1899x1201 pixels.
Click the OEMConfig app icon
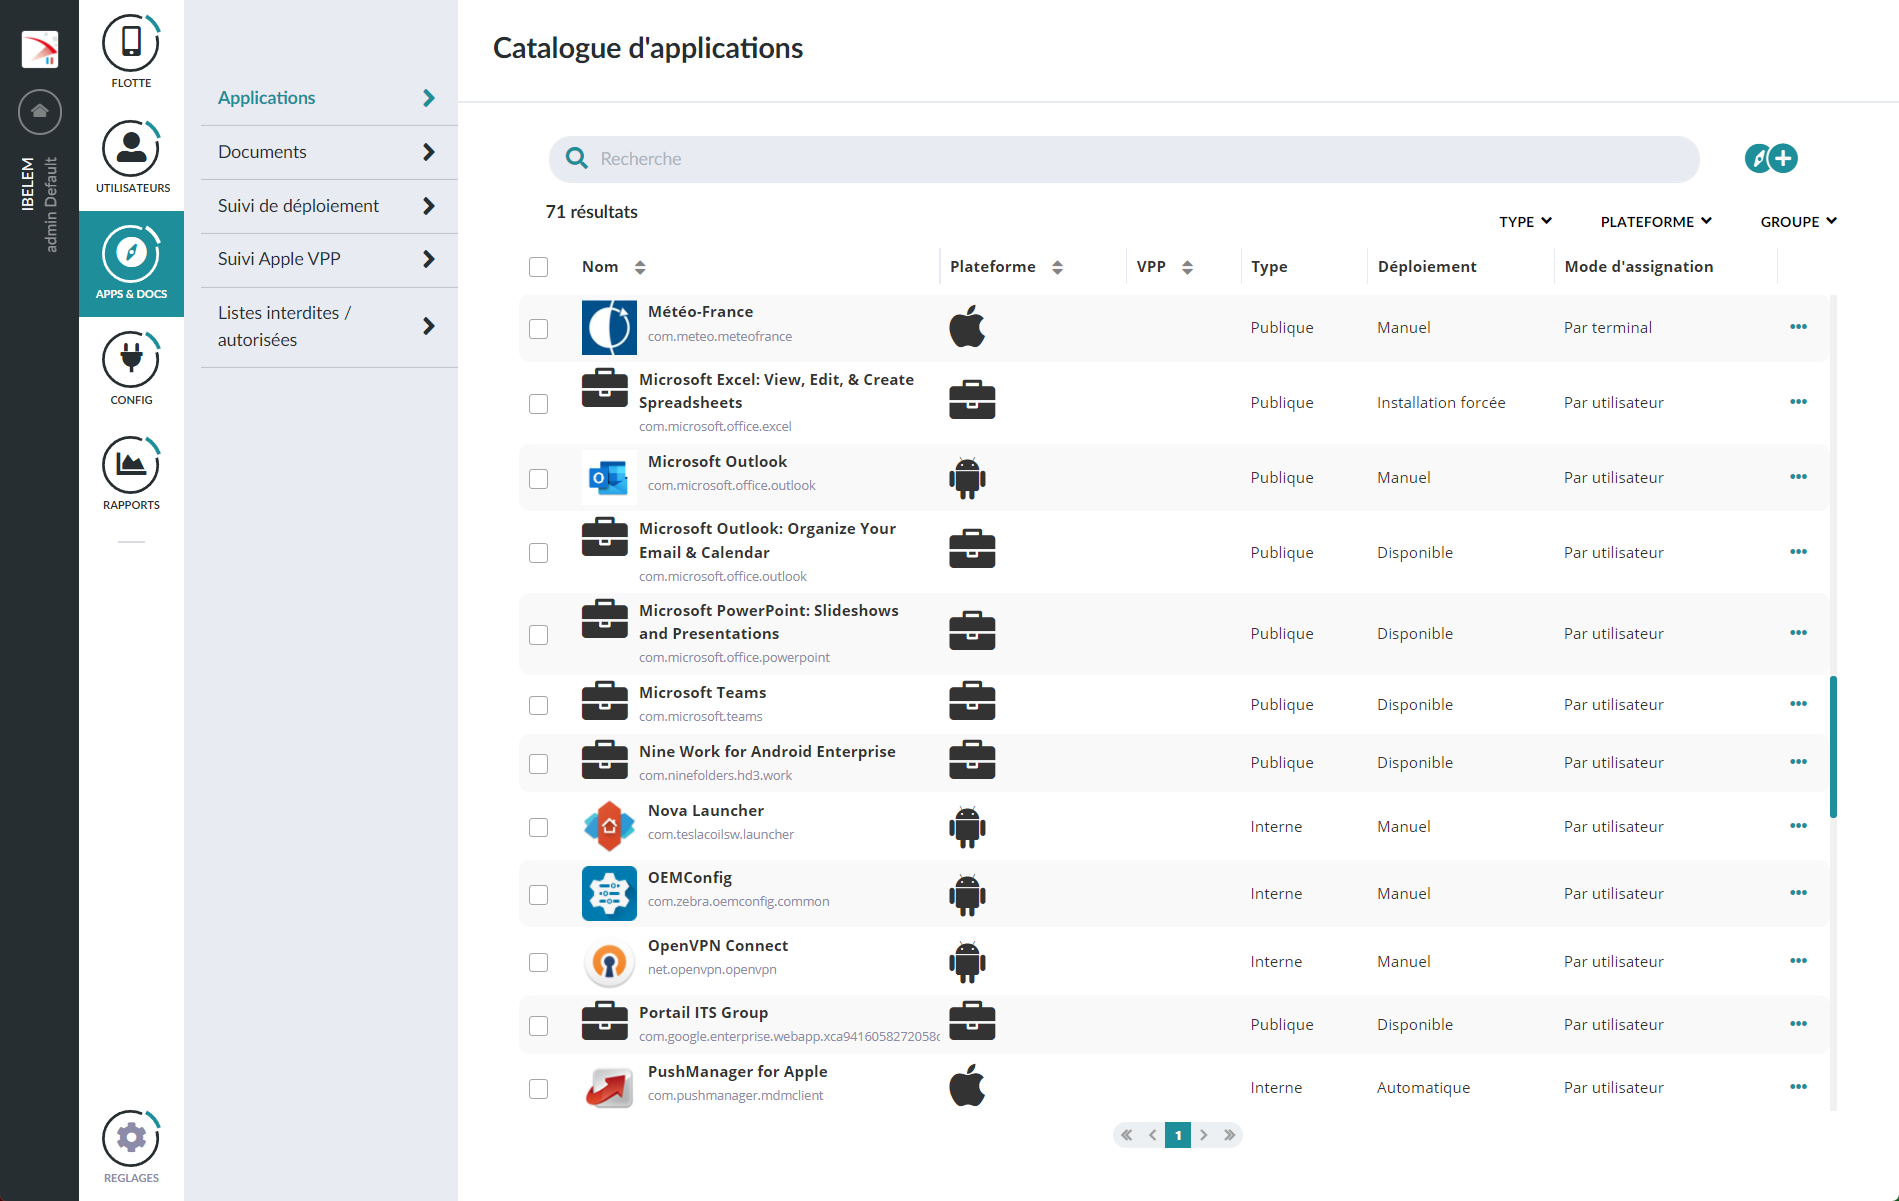[x=609, y=893]
